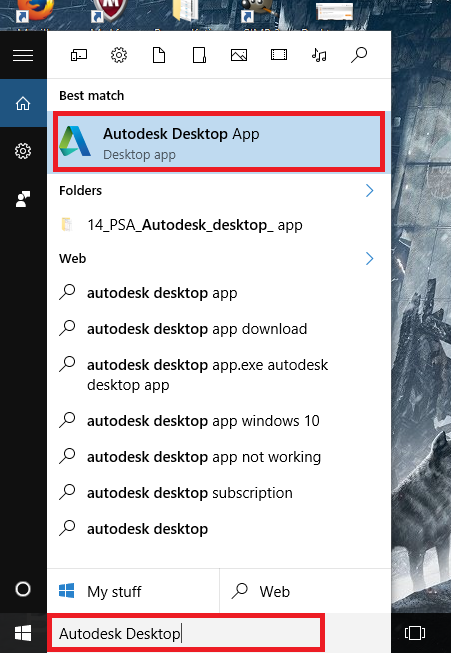Filter results by Documents icon

click(159, 55)
